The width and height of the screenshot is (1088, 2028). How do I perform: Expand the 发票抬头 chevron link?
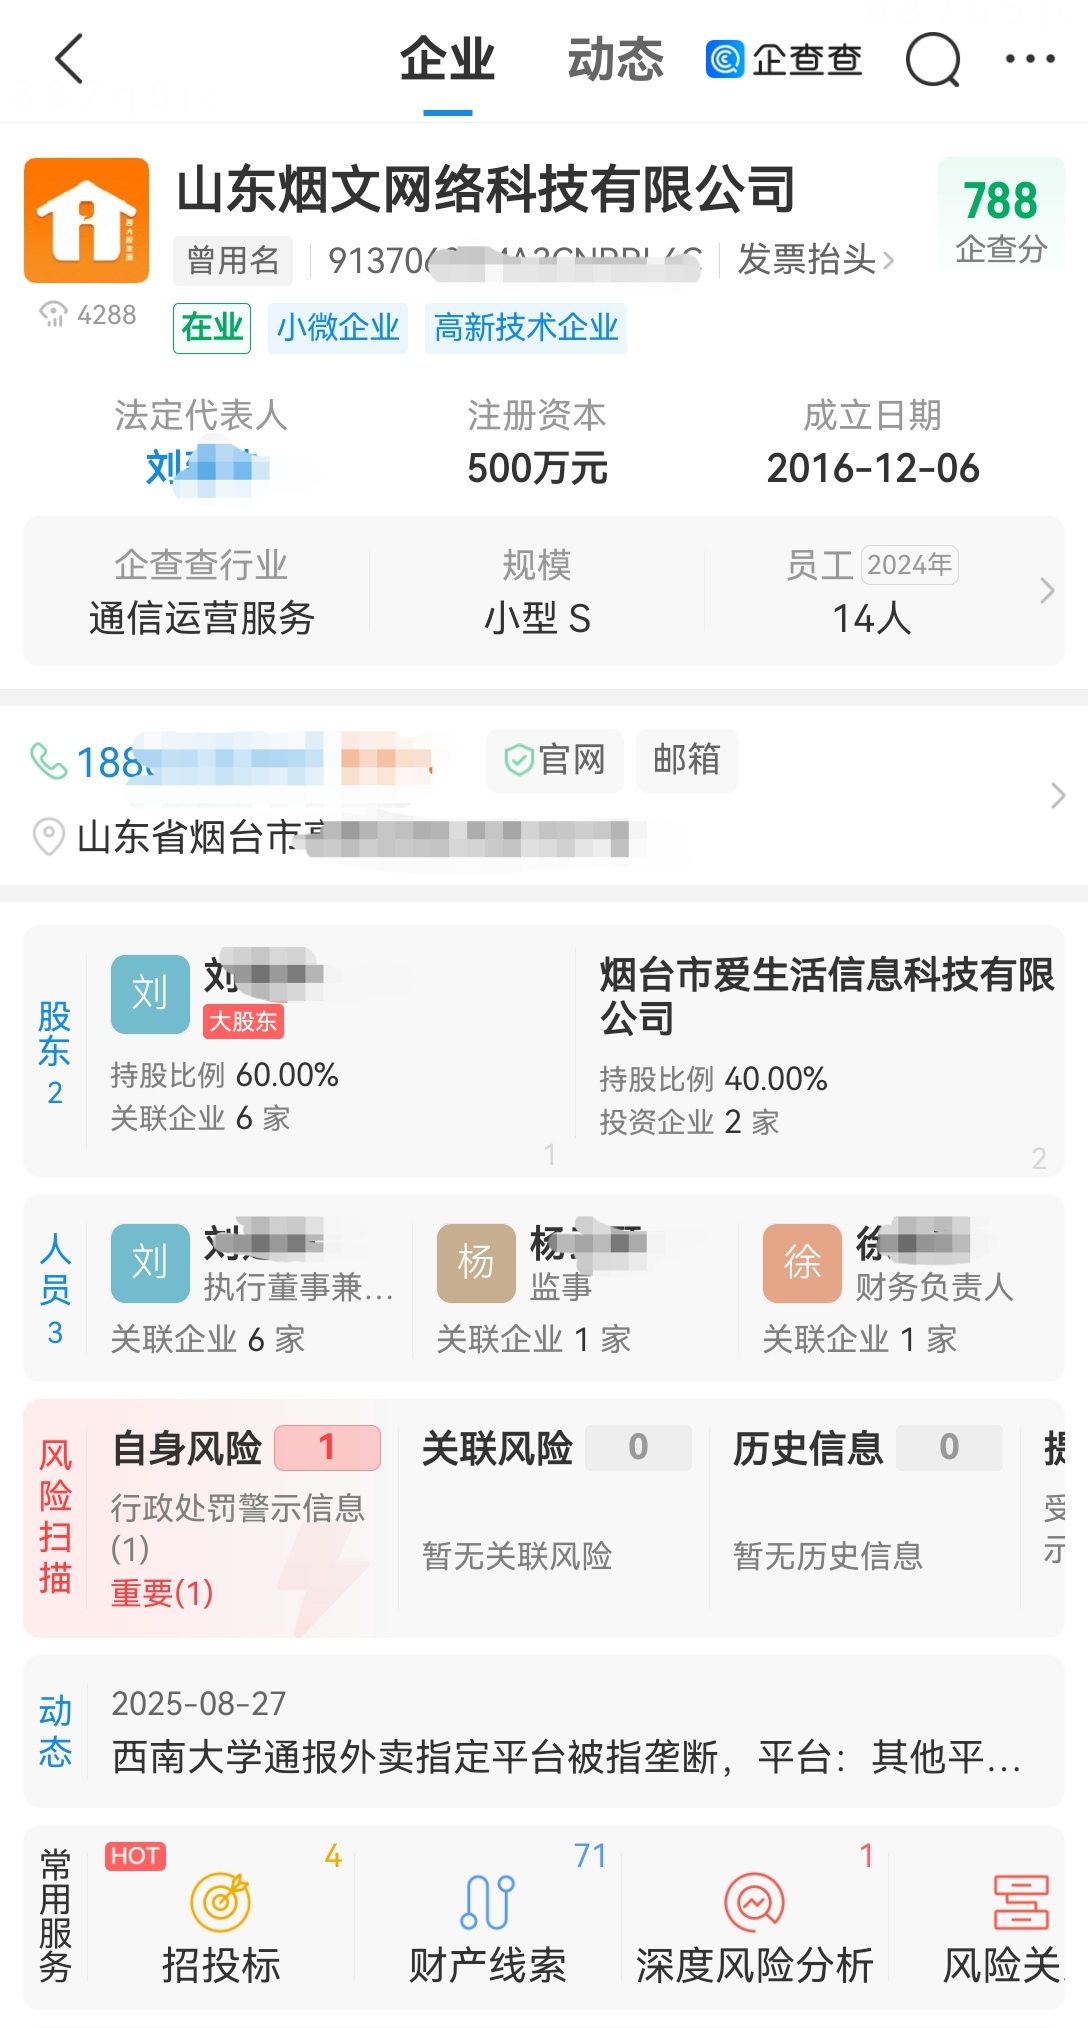coord(816,261)
